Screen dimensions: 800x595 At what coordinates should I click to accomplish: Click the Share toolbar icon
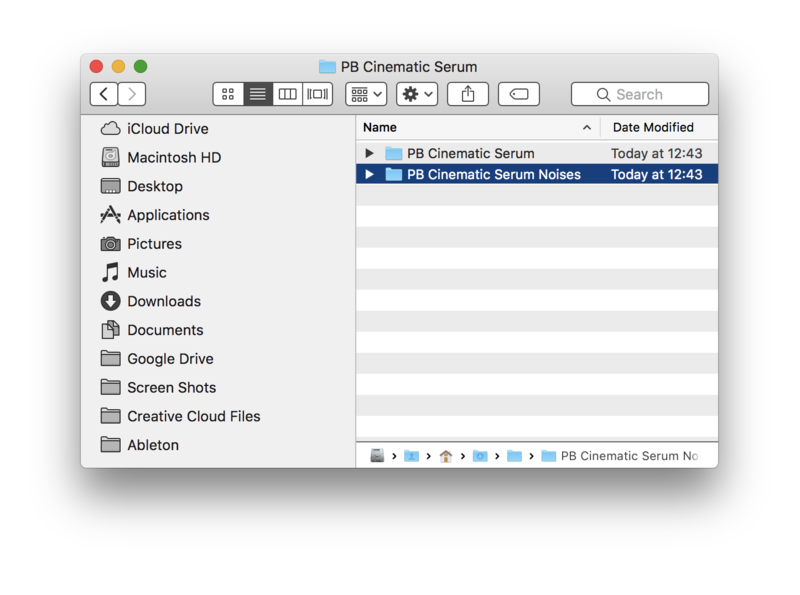click(467, 94)
